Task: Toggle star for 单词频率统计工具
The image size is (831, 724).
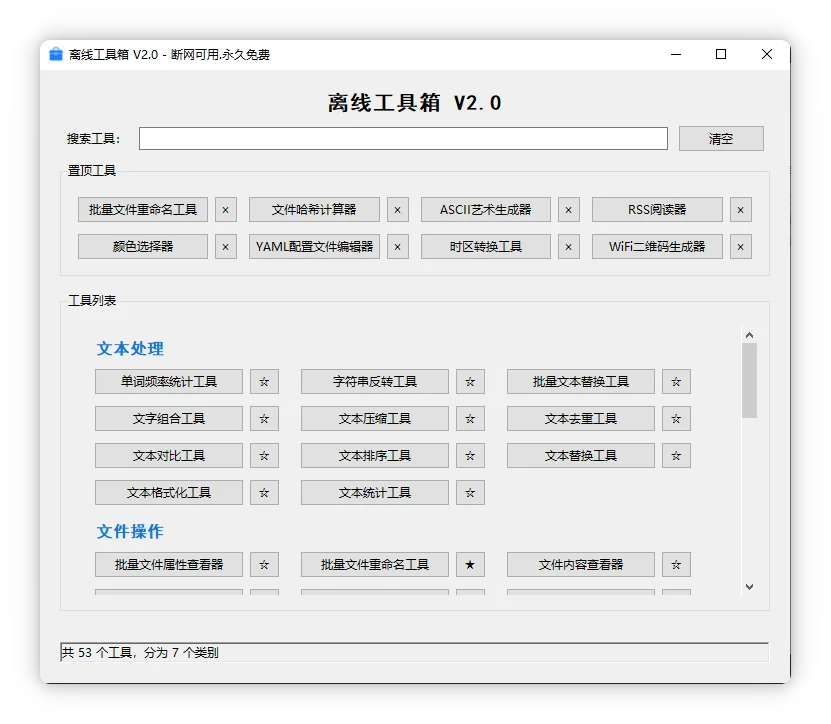Action: click(x=264, y=382)
